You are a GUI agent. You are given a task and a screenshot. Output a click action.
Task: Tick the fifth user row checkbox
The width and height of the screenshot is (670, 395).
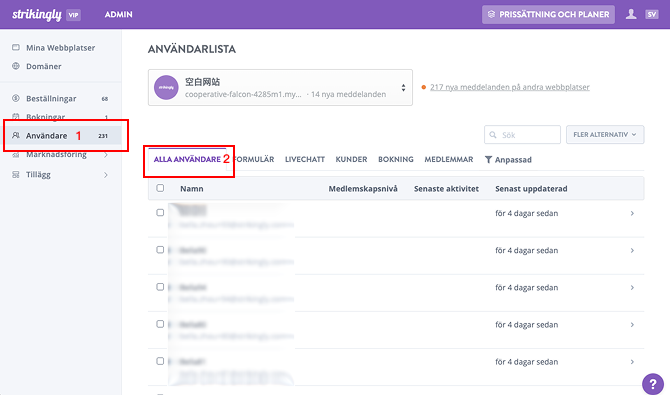[x=160, y=361]
